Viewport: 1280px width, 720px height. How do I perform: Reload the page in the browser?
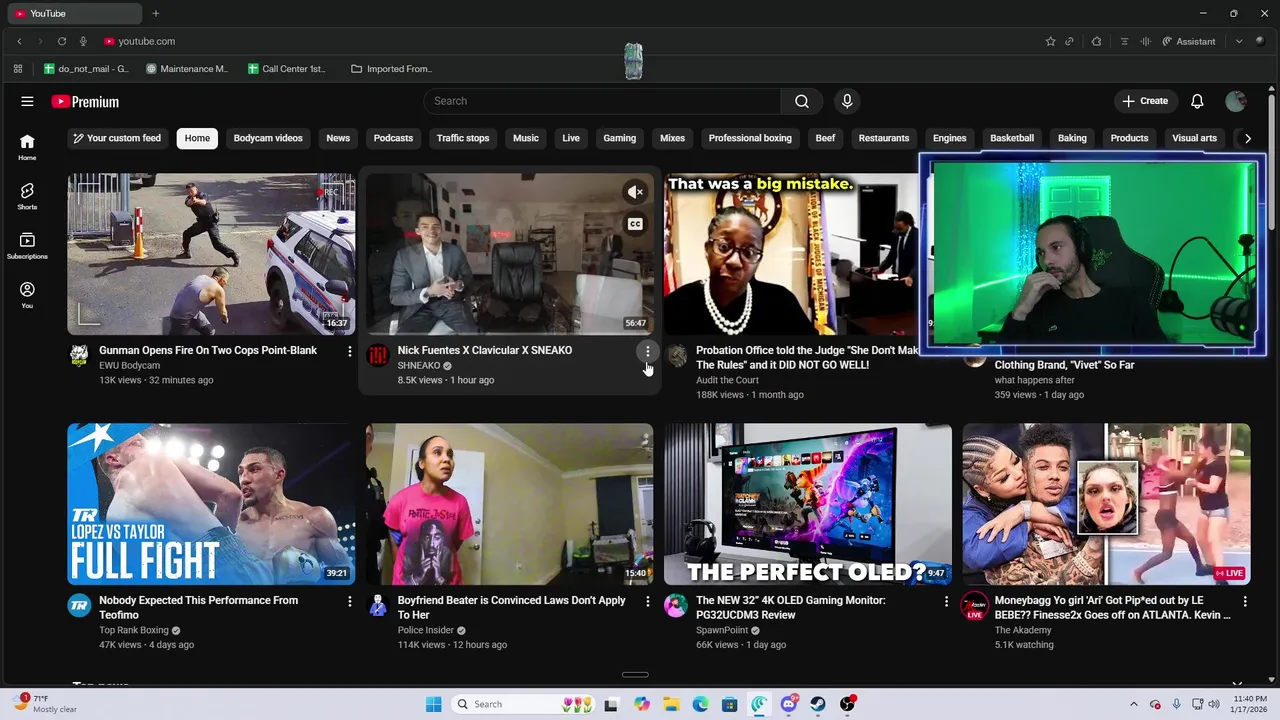coord(62,41)
